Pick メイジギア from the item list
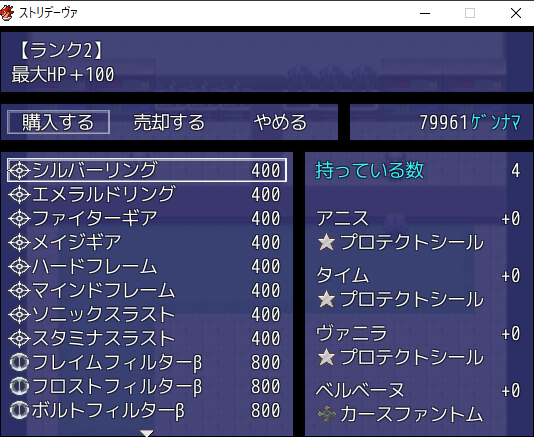 click(147, 242)
